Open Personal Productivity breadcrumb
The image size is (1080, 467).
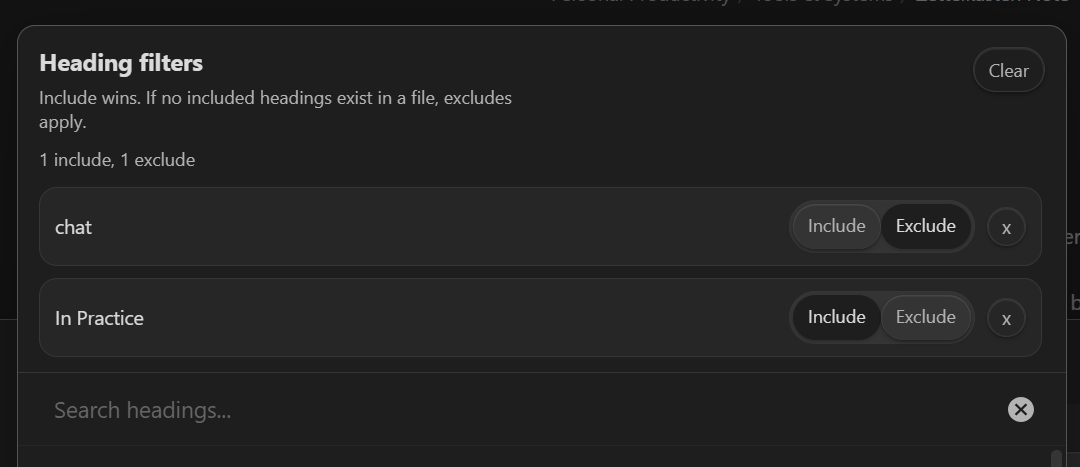[640, 4]
